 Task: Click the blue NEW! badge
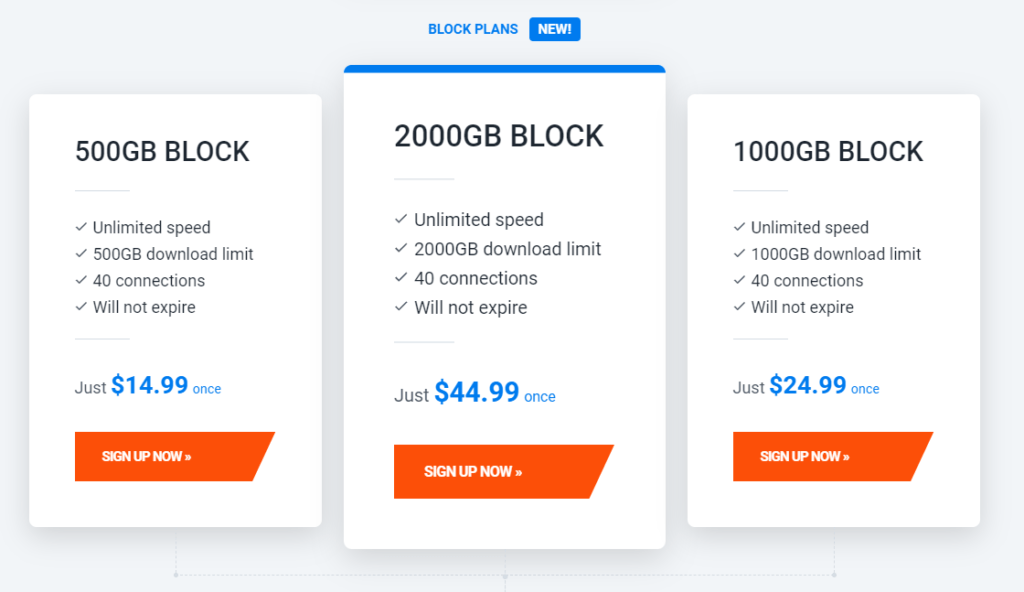click(554, 29)
